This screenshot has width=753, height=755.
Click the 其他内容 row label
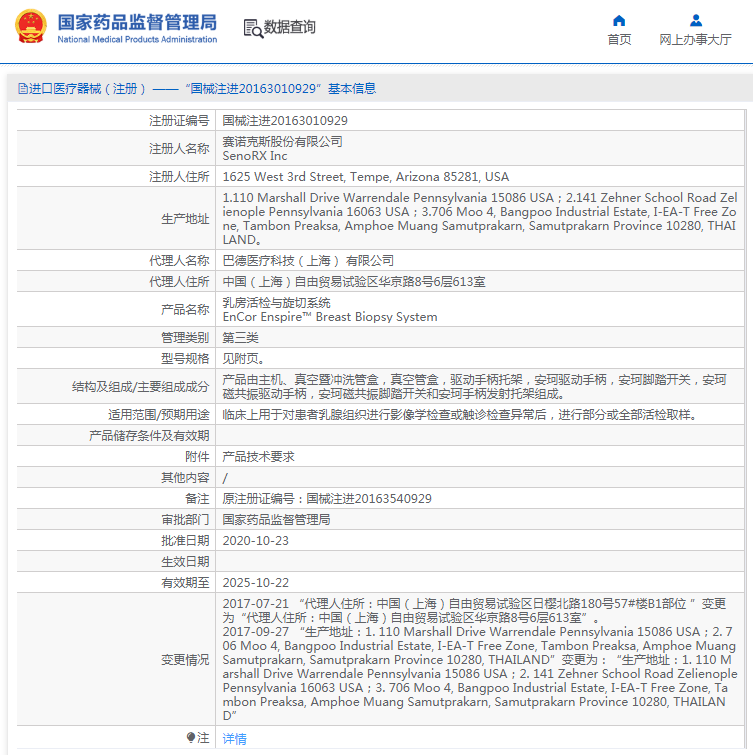click(x=185, y=478)
